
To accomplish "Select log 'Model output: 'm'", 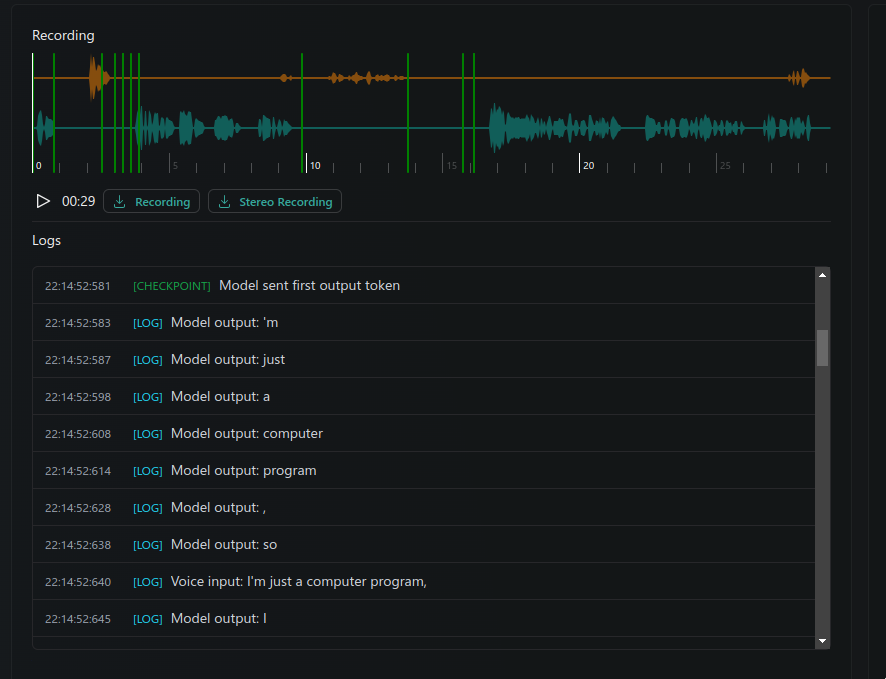I will click(x=424, y=323).
